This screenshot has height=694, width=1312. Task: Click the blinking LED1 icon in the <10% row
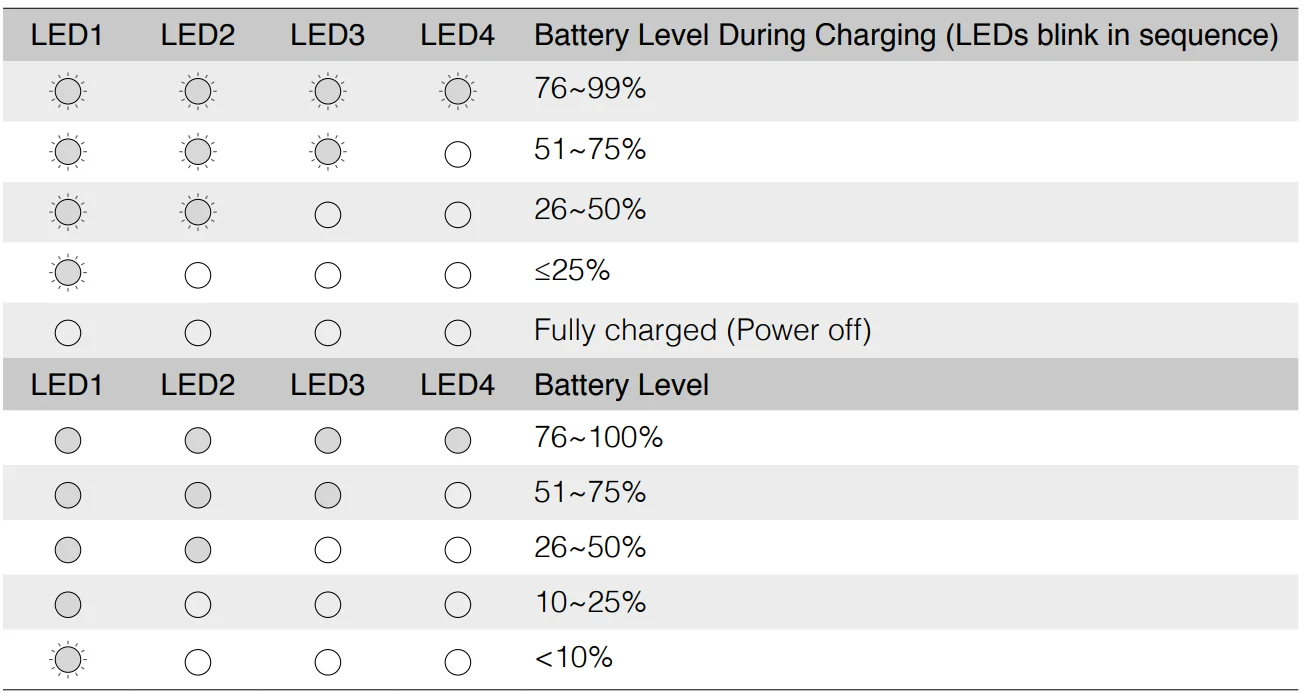(x=67, y=660)
